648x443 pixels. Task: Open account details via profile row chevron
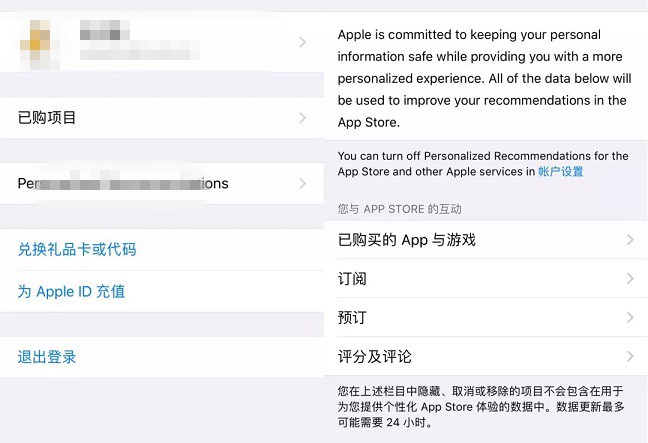pos(303,42)
